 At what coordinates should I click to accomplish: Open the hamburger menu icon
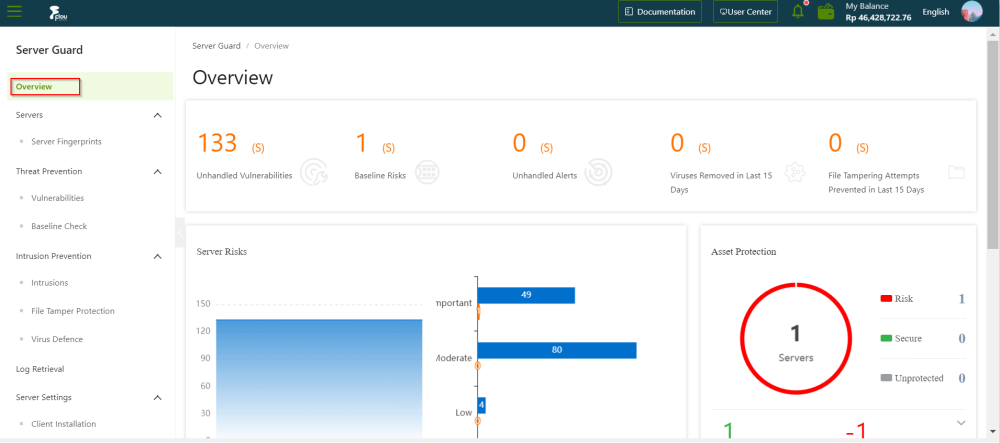[x=14, y=11]
